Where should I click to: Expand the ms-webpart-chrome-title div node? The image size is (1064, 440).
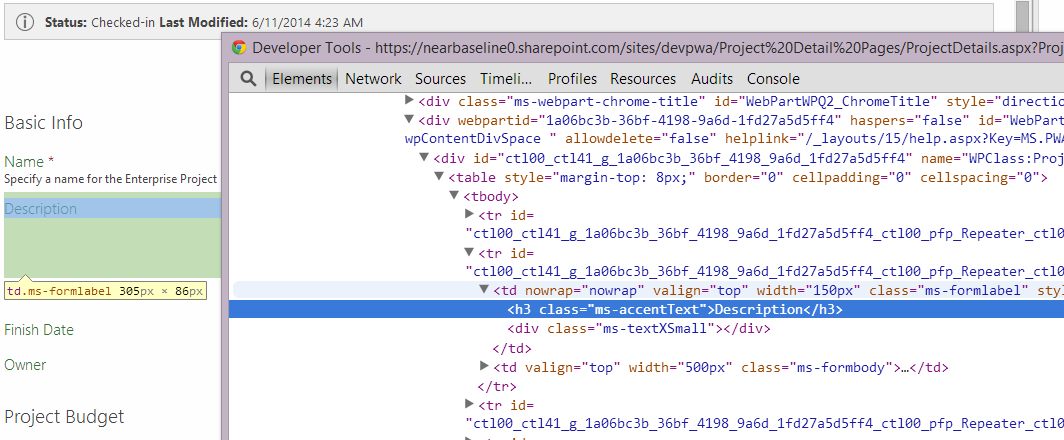coord(408,100)
